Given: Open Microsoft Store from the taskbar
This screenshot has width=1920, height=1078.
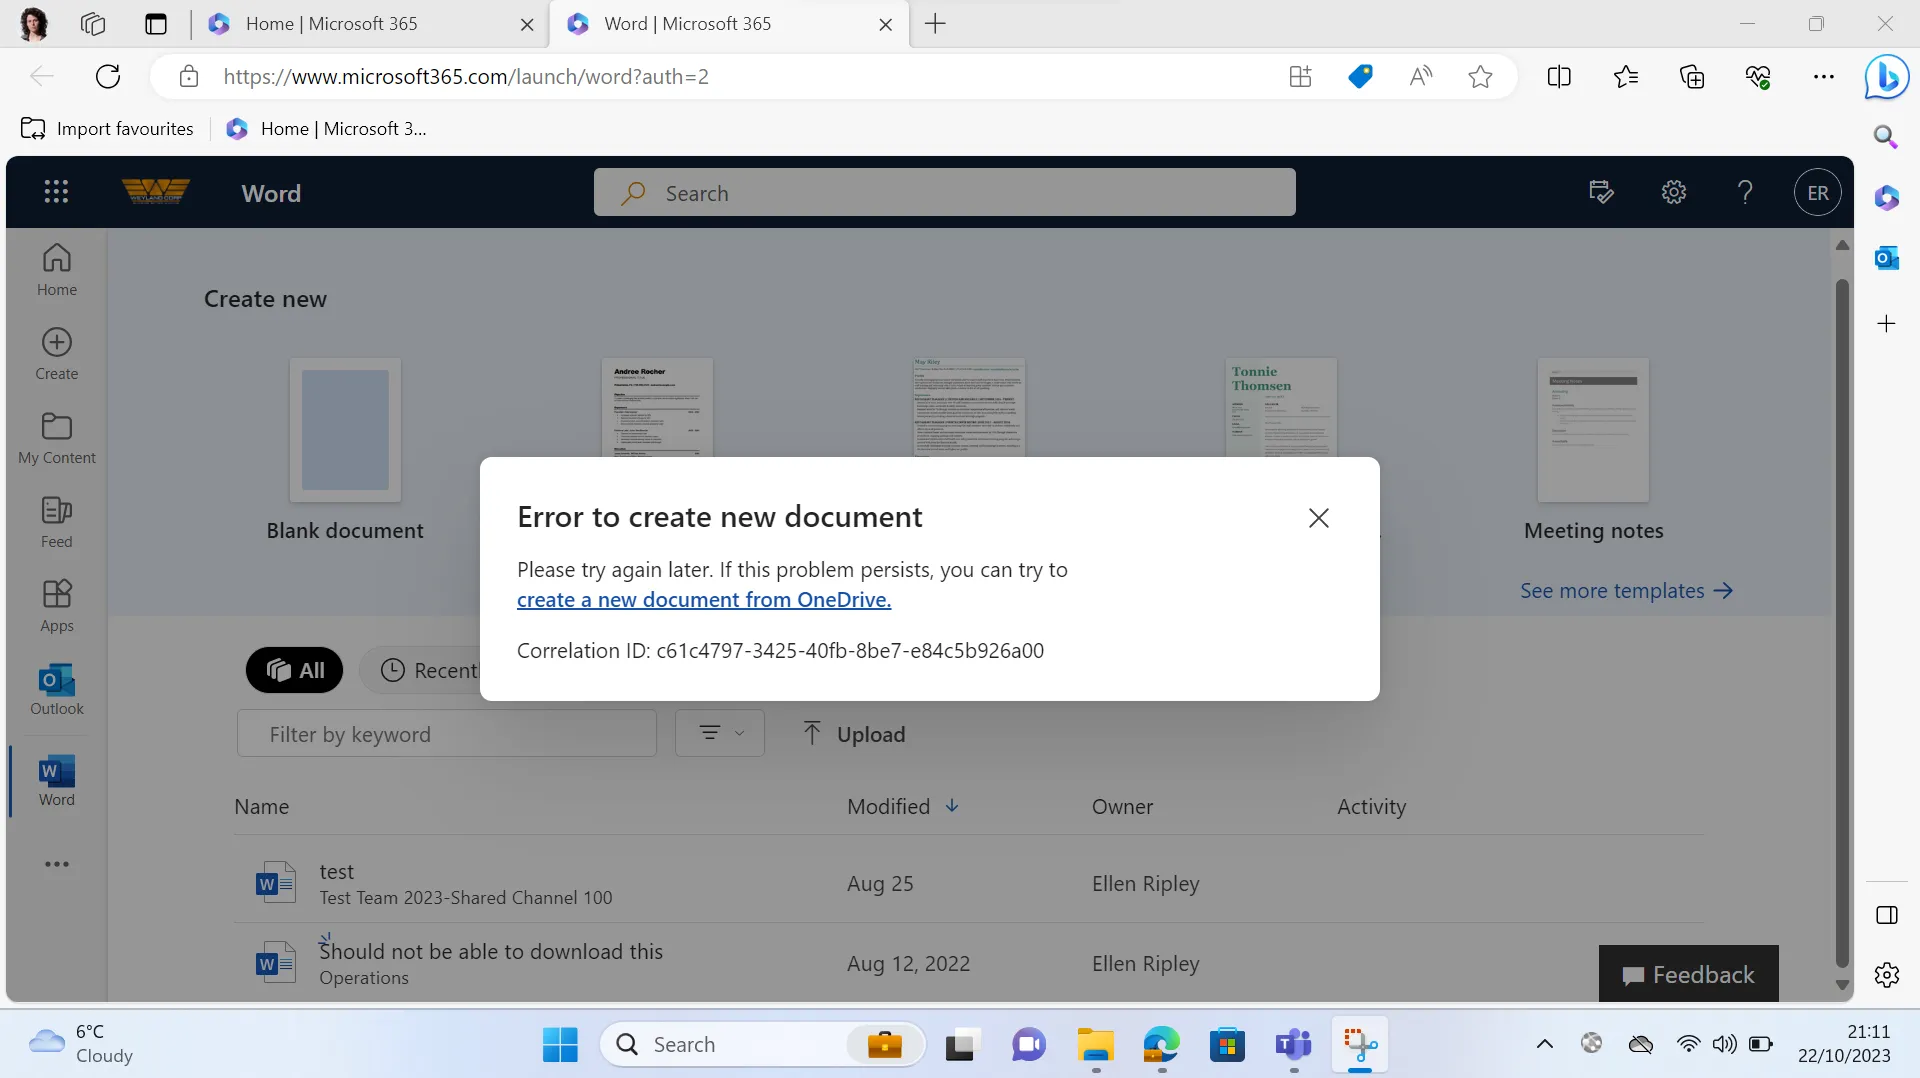Looking at the screenshot, I should click(x=1227, y=1045).
